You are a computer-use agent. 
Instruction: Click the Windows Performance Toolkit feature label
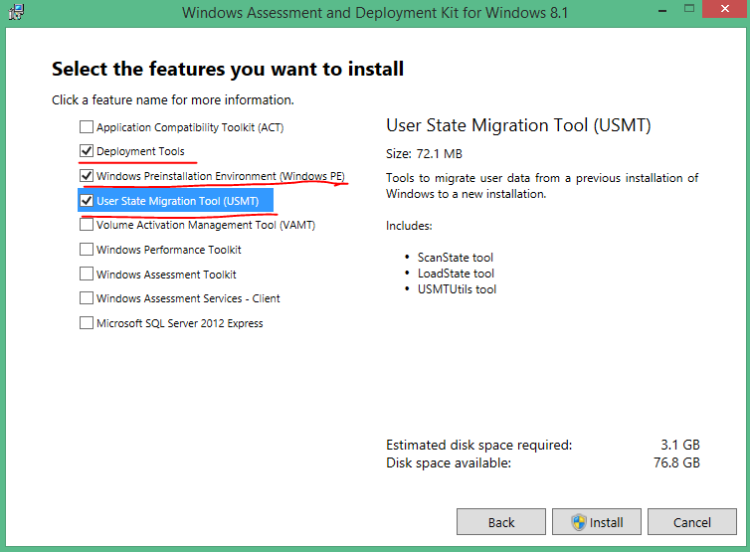coord(168,250)
